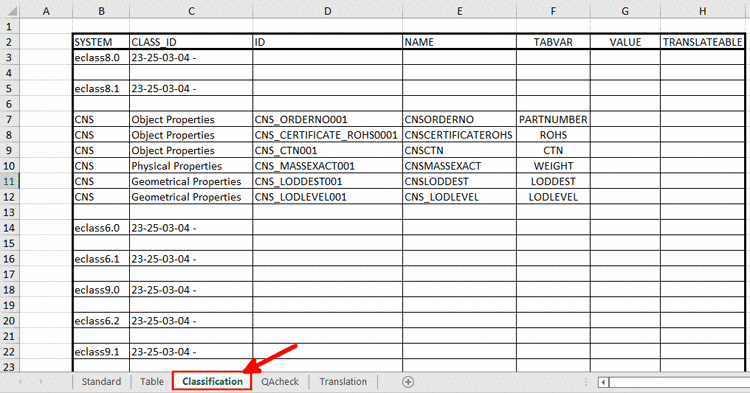Select row 2 header
Screen dimensions: 750x393
click(10, 42)
